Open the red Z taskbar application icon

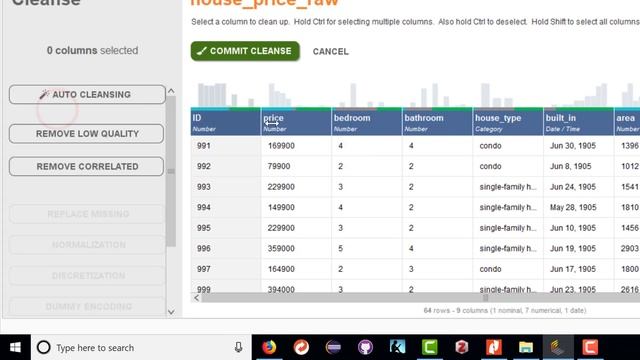coord(462,347)
